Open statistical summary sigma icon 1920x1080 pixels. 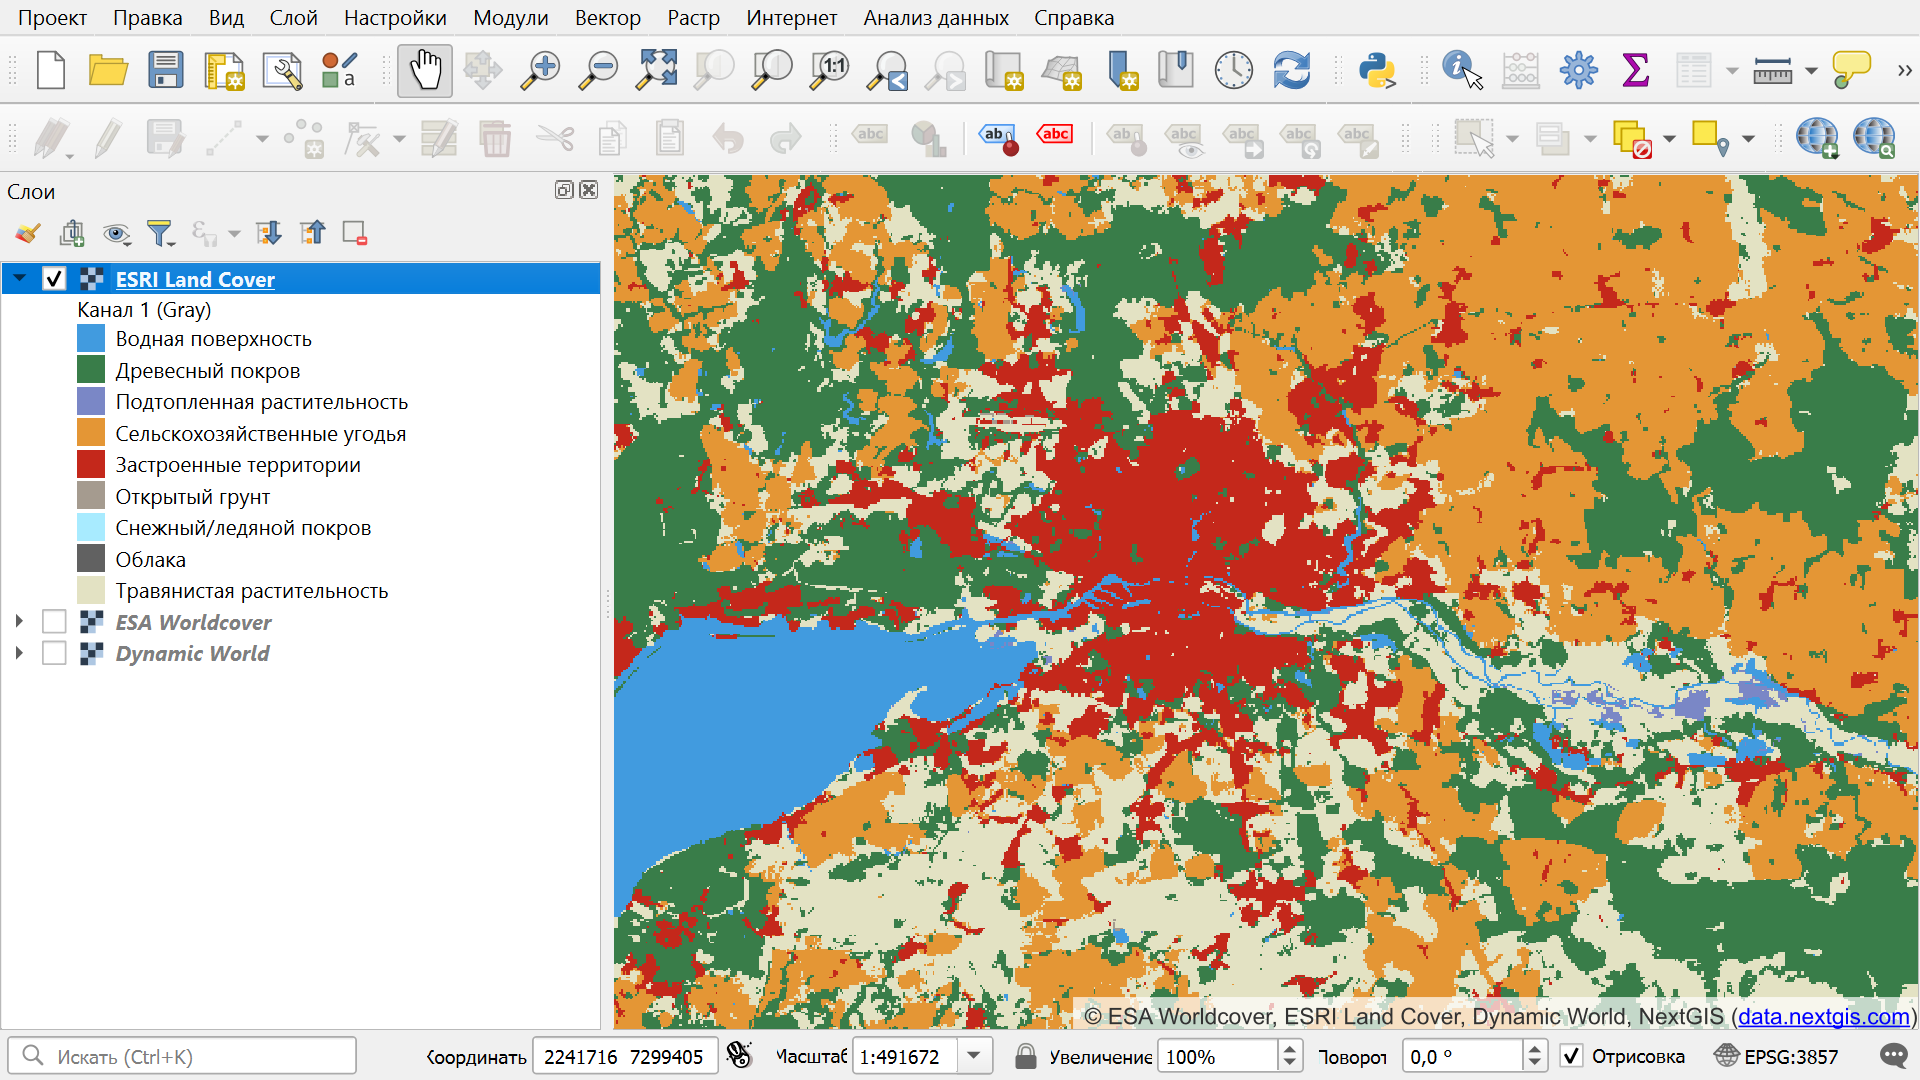tap(1636, 71)
